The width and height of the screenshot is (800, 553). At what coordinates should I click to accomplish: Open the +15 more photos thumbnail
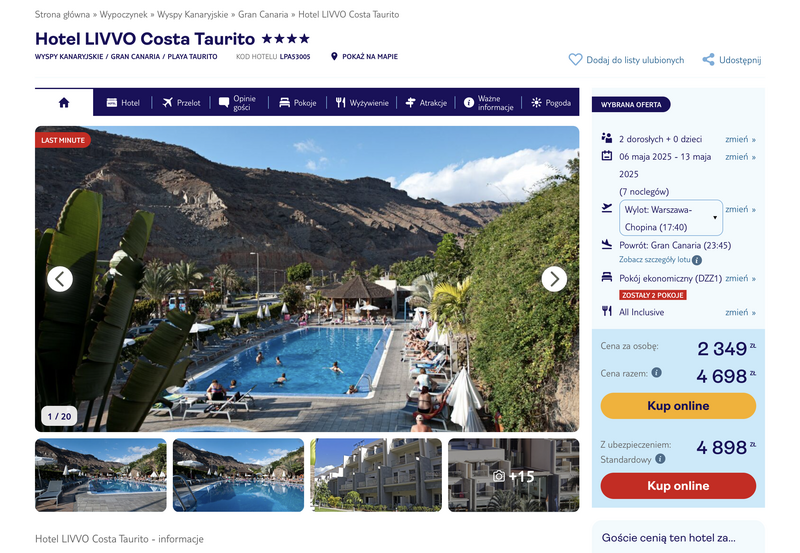point(513,475)
